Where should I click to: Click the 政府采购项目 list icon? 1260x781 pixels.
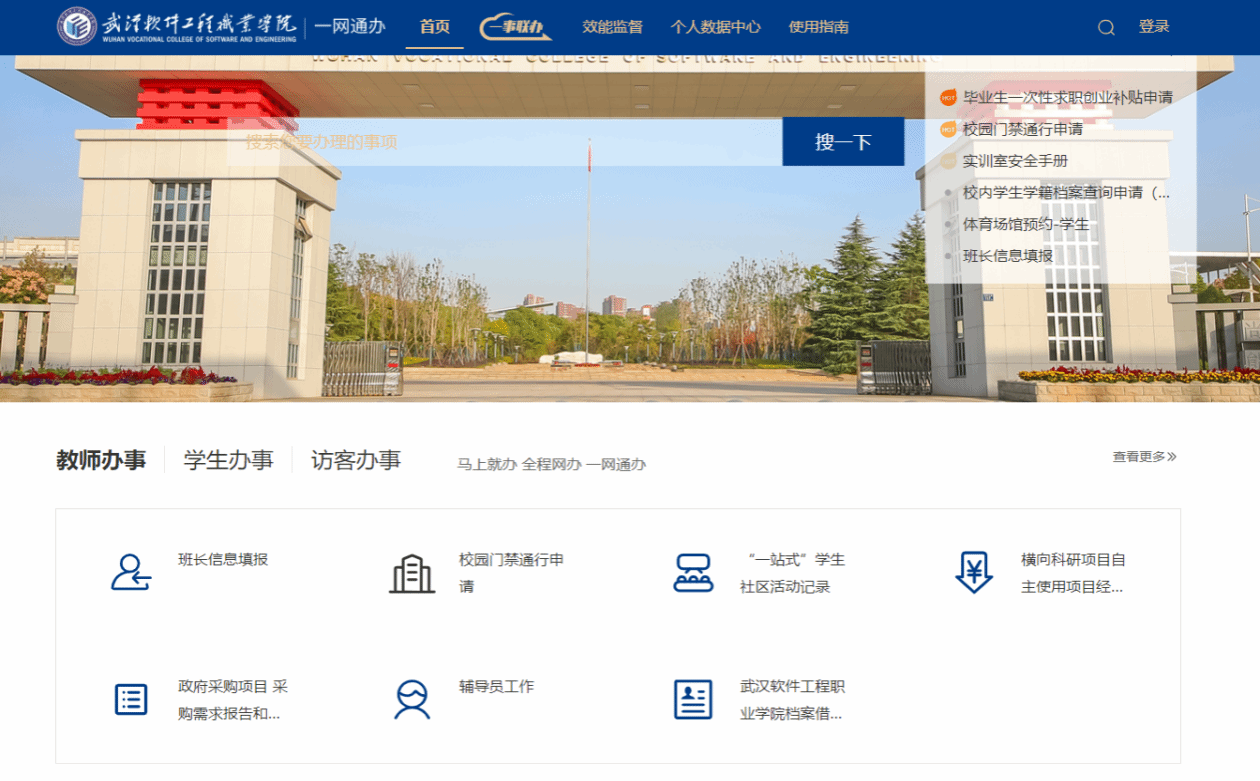click(x=131, y=700)
